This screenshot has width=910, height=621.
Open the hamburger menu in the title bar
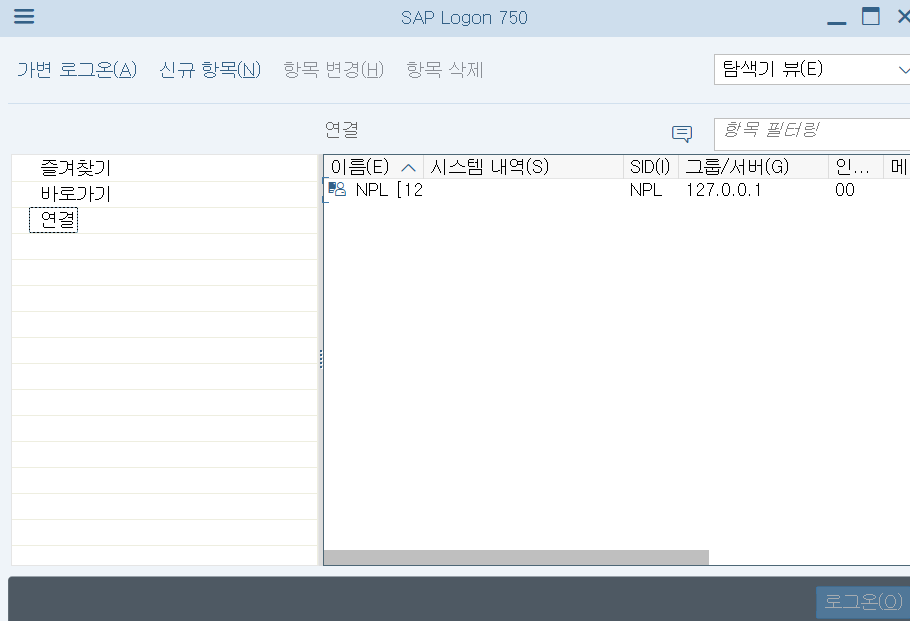click(x=24, y=16)
